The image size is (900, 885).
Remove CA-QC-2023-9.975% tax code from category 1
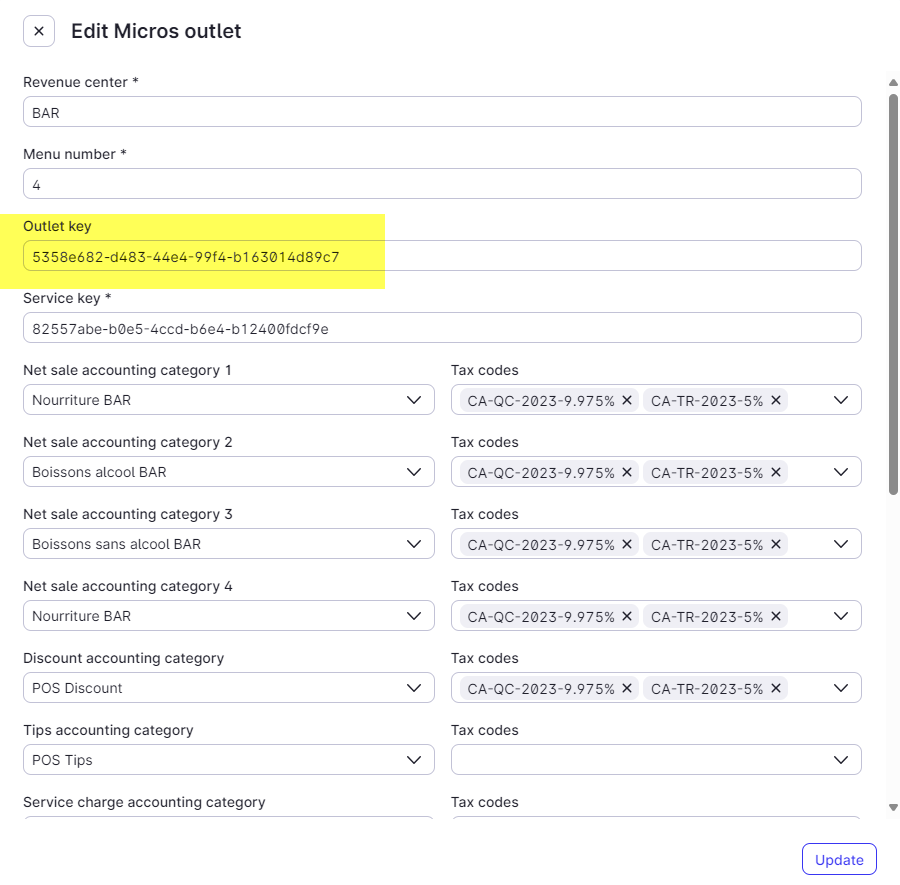pos(627,399)
